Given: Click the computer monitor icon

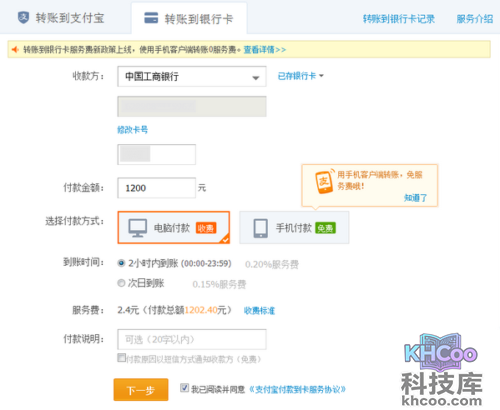Looking at the screenshot, I should tap(138, 228).
